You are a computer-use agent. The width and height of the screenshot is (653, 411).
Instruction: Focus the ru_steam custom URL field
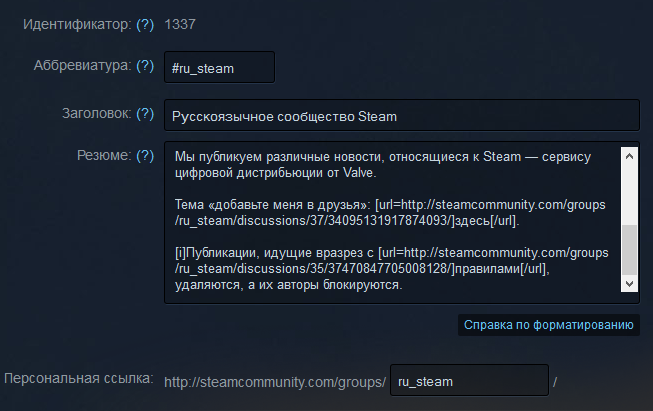point(469,380)
